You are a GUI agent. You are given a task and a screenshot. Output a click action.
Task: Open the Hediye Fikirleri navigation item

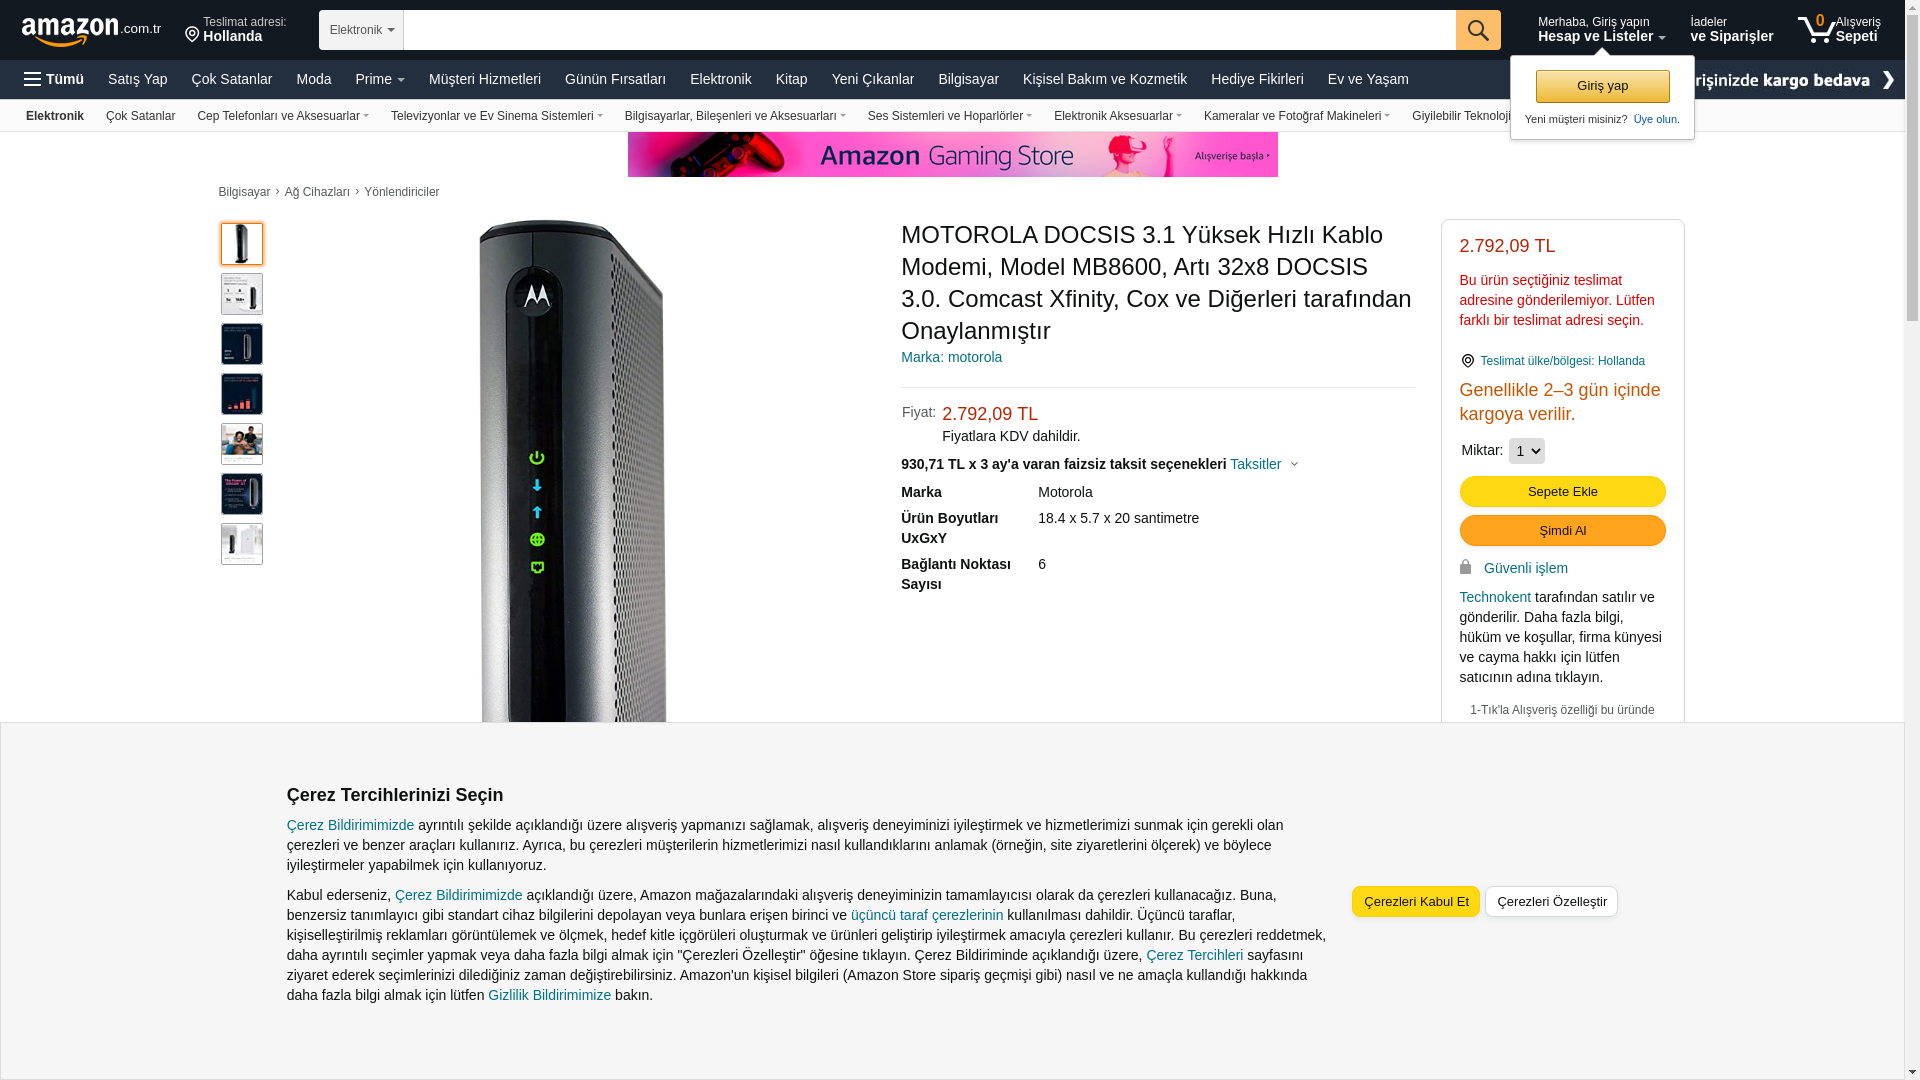1257,79
